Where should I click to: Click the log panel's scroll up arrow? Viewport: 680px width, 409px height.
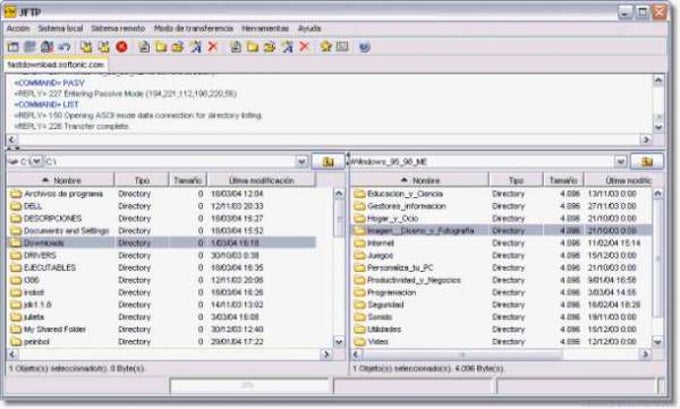pos(658,80)
